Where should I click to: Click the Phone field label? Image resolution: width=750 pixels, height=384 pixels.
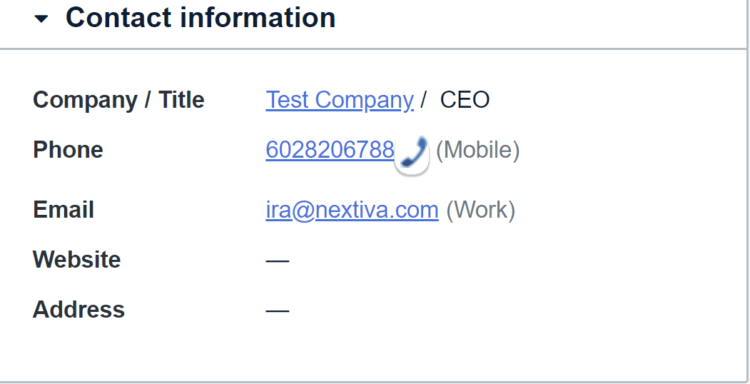(68, 150)
